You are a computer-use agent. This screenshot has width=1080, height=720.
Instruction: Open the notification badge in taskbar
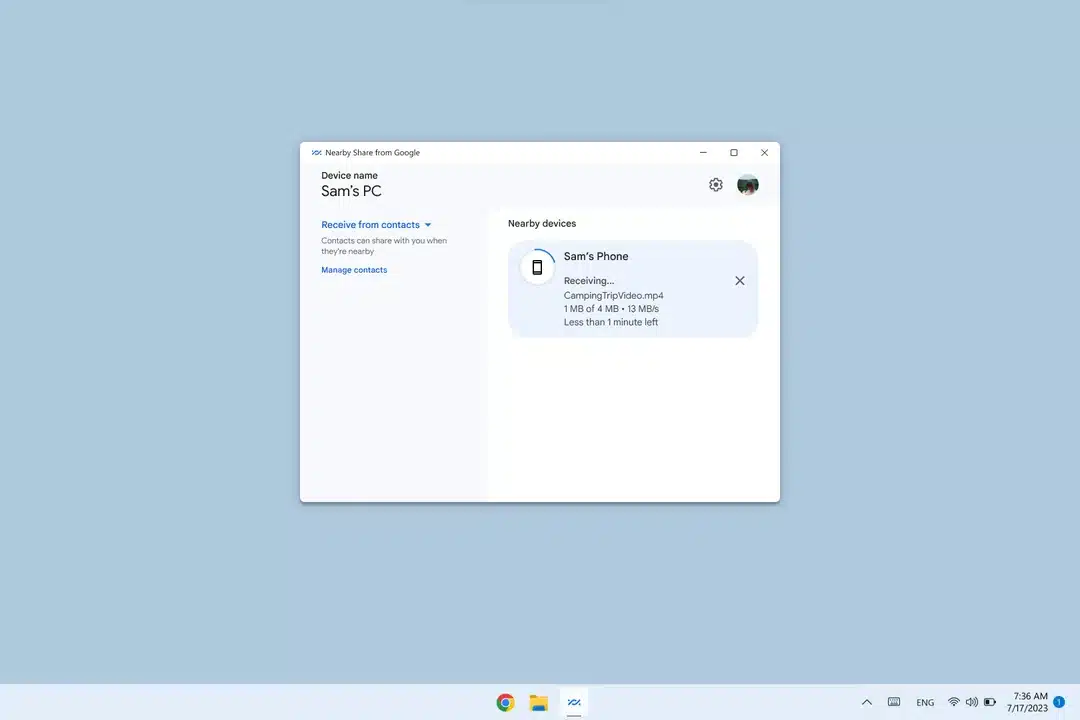click(x=1059, y=702)
